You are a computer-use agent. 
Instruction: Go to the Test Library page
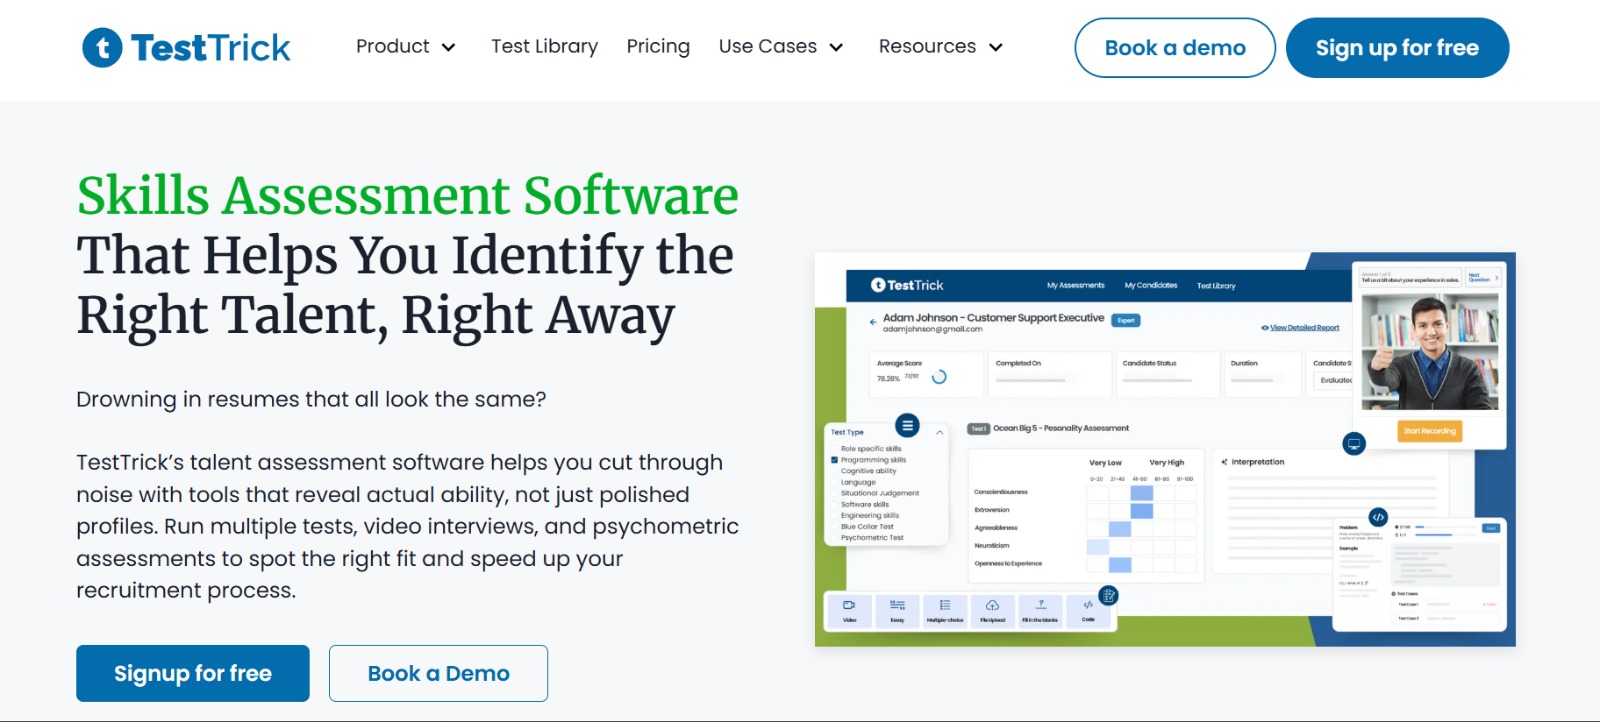click(x=544, y=46)
